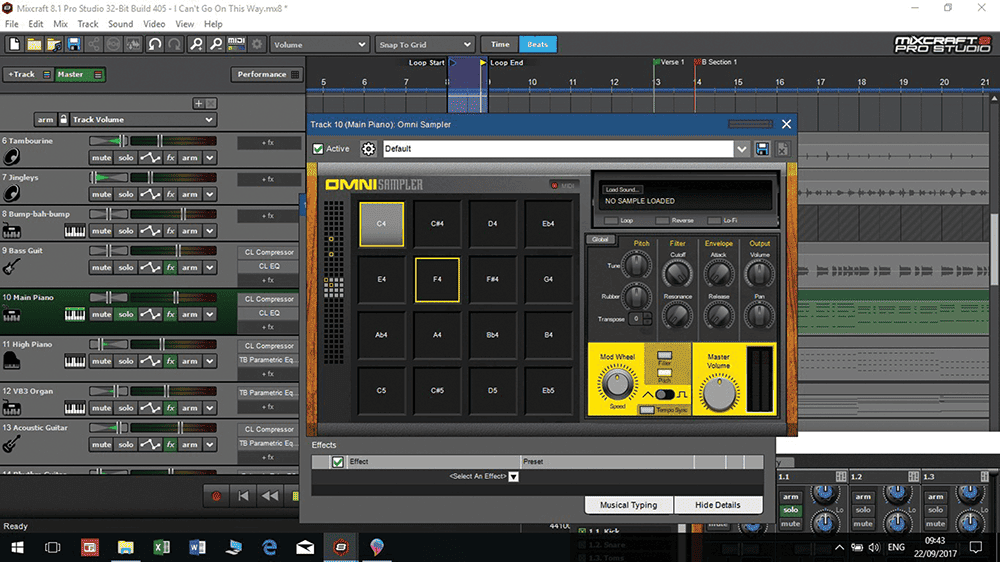Open the +Track button menu
1000x562 pixels.
pyautogui.click(x=27, y=75)
